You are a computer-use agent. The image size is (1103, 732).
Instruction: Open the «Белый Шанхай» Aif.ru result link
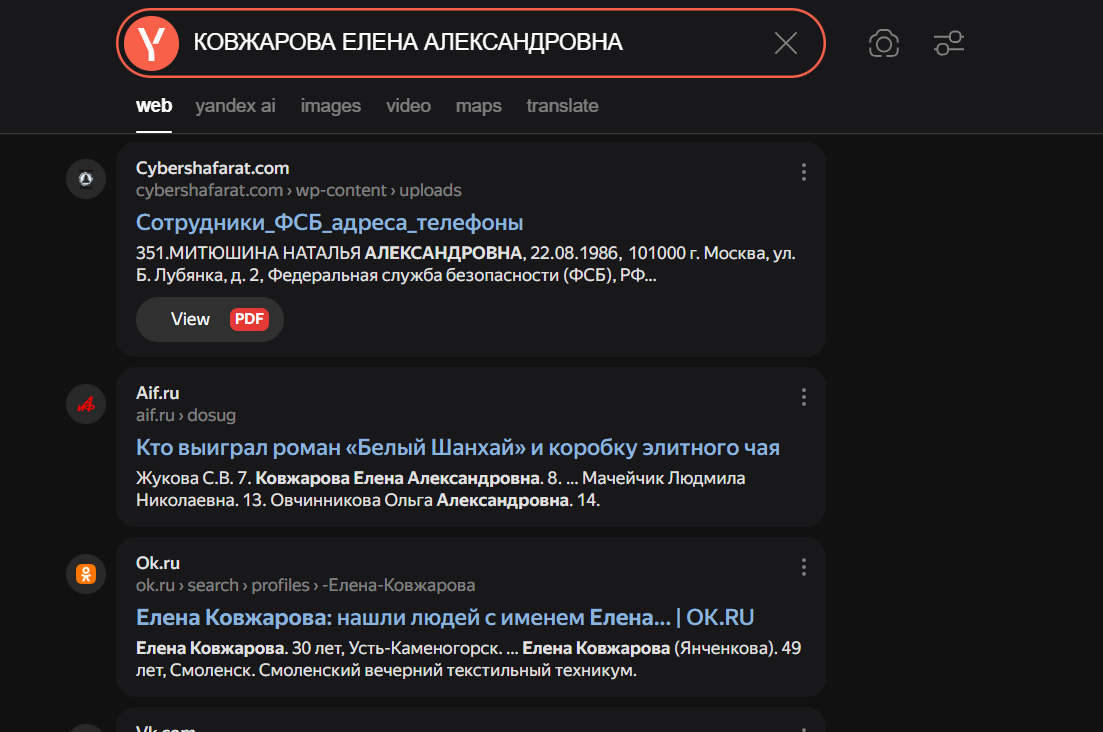pyautogui.click(x=457, y=447)
